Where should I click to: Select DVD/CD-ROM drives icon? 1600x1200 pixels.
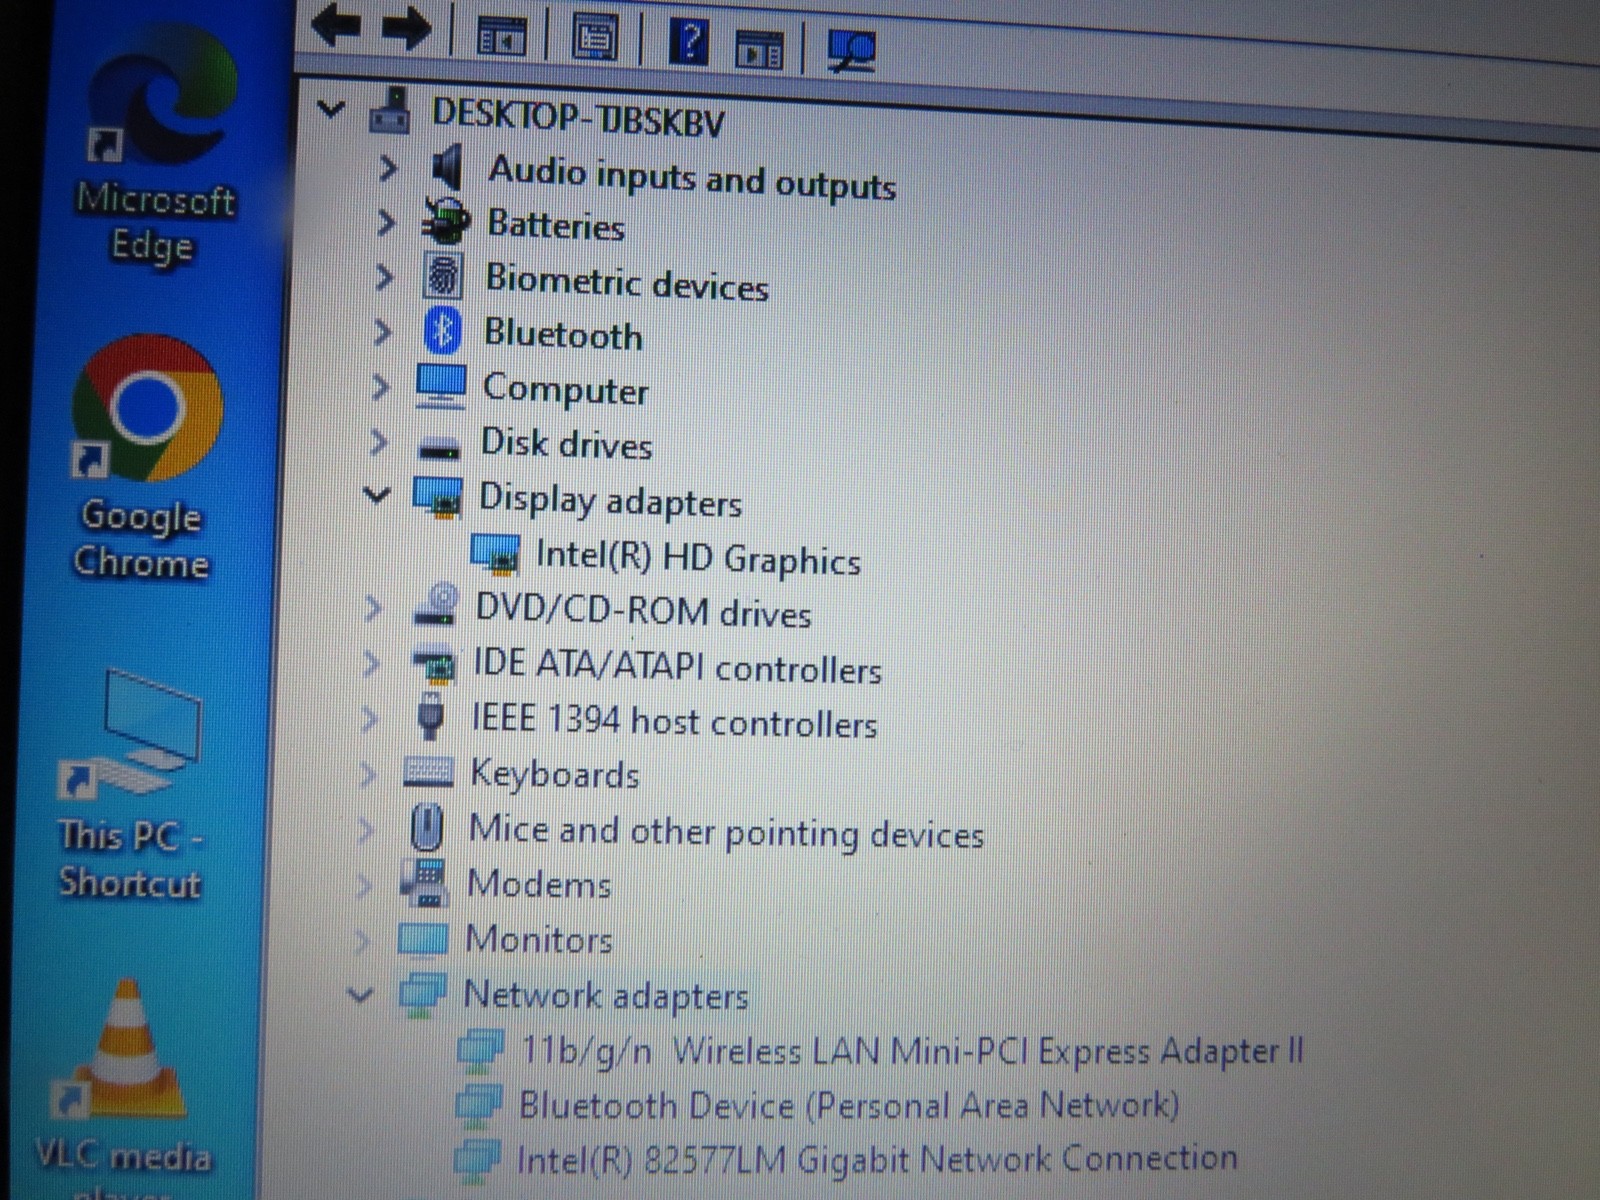(x=435, y=606)
